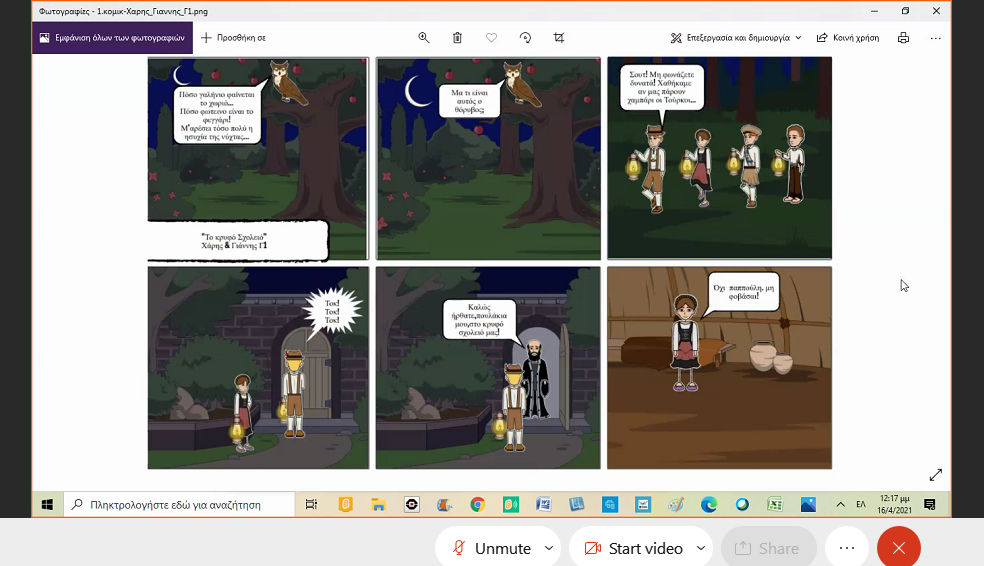The image size is (984, 566).
Task: Add photo to favorites with heart icon
Action: 491,37
